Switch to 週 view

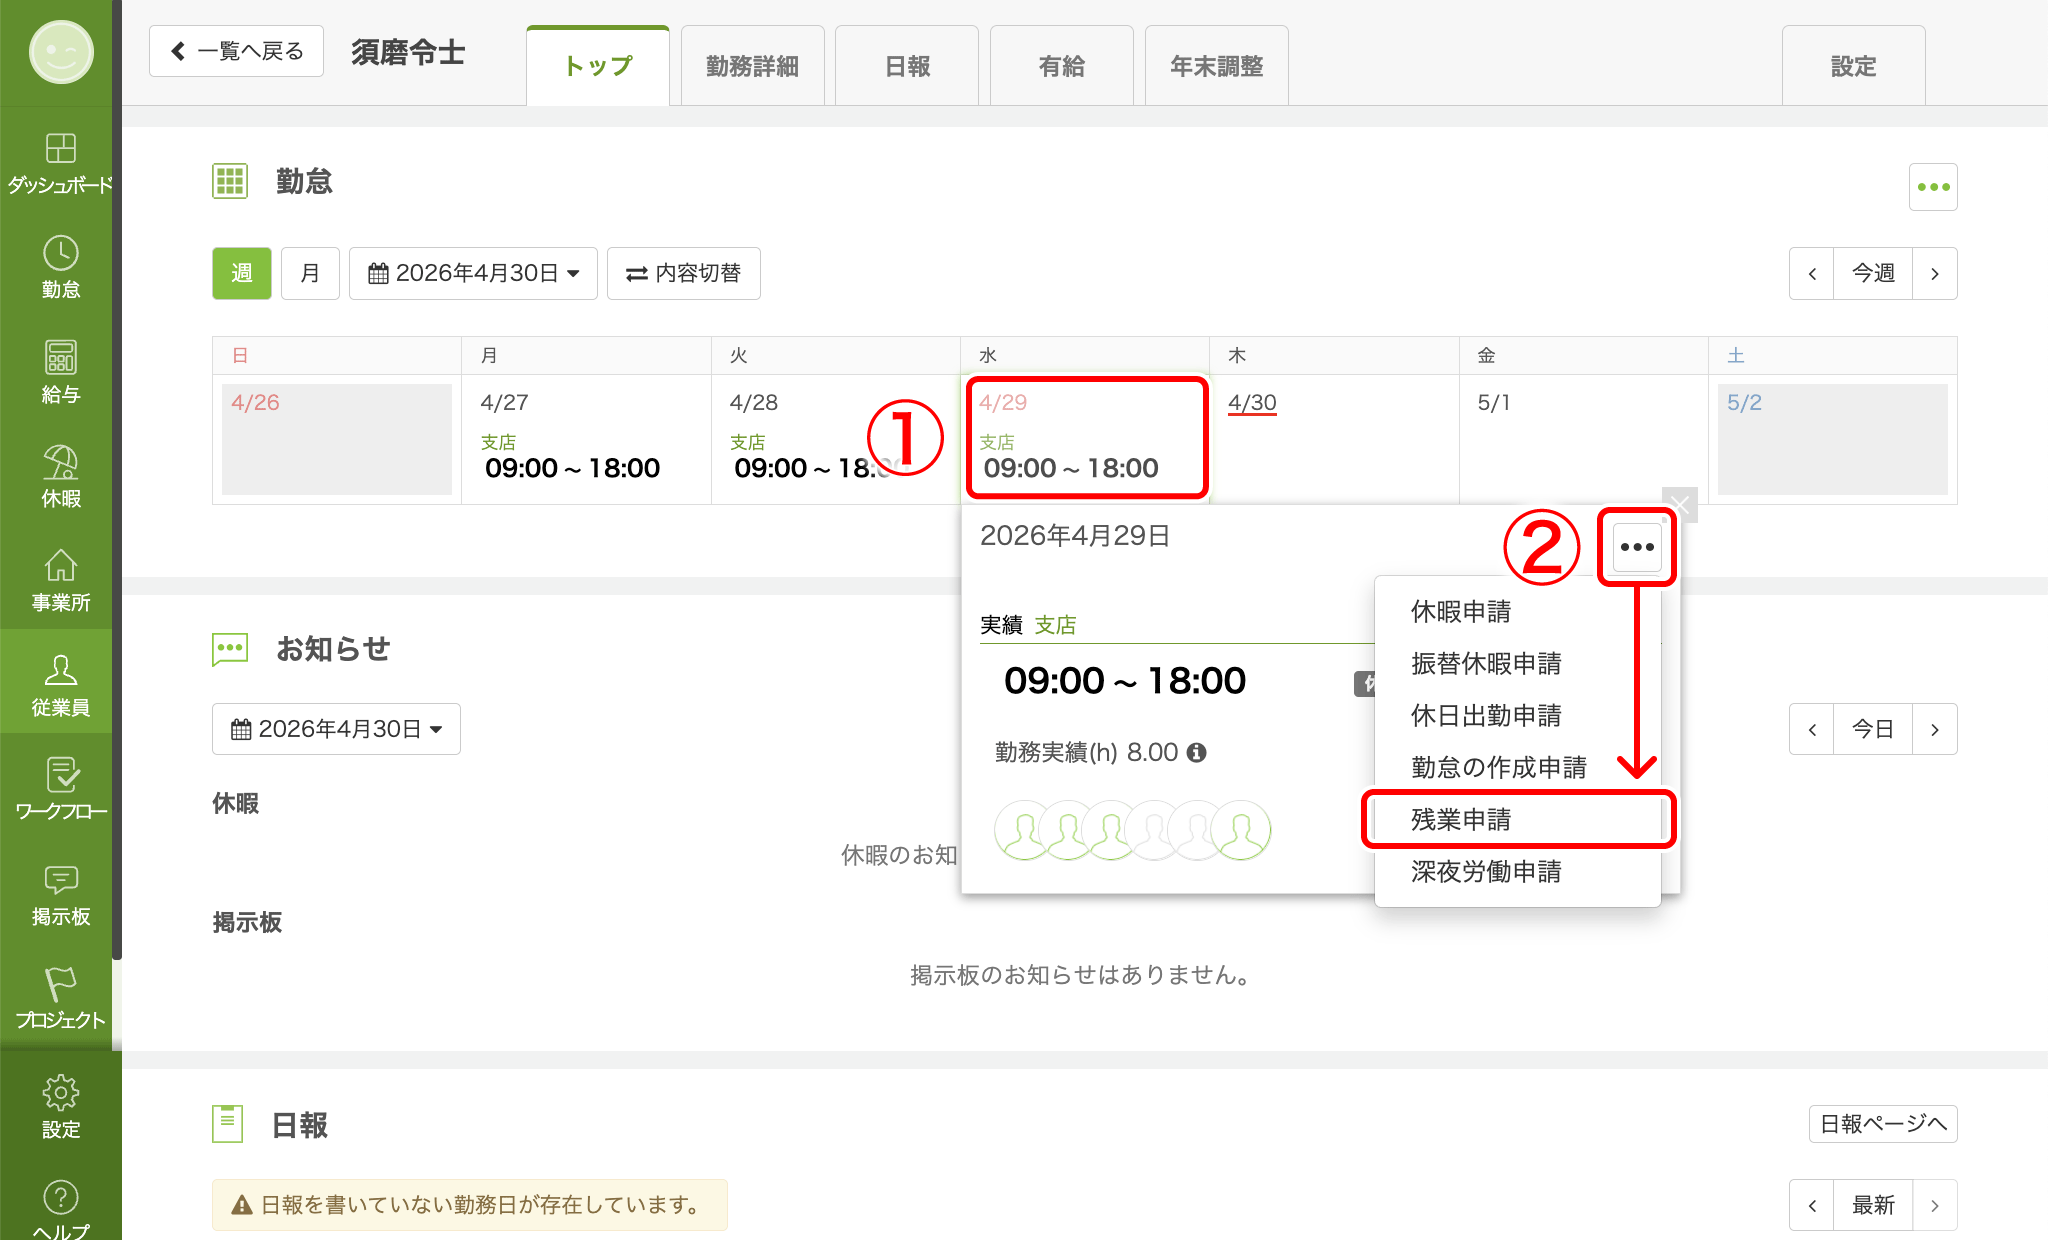pos(242,273)
